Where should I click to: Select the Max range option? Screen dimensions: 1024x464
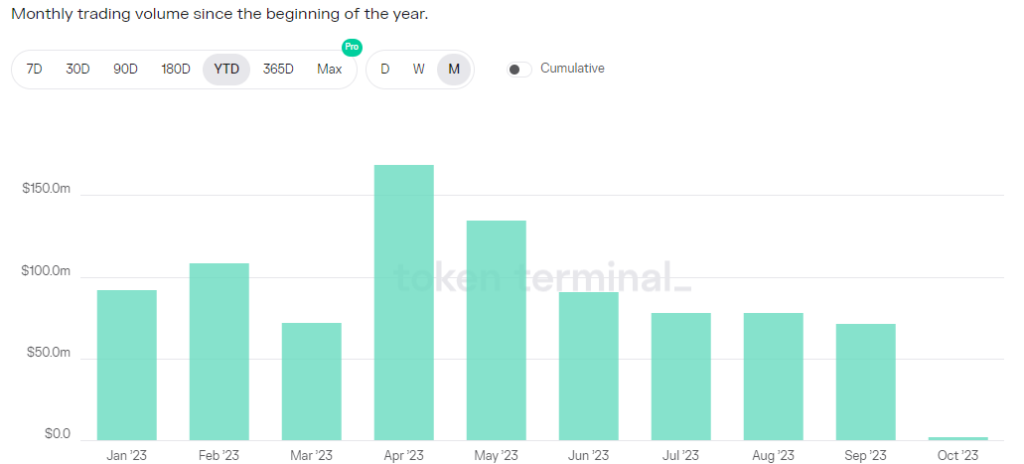(x=329, y=69)
